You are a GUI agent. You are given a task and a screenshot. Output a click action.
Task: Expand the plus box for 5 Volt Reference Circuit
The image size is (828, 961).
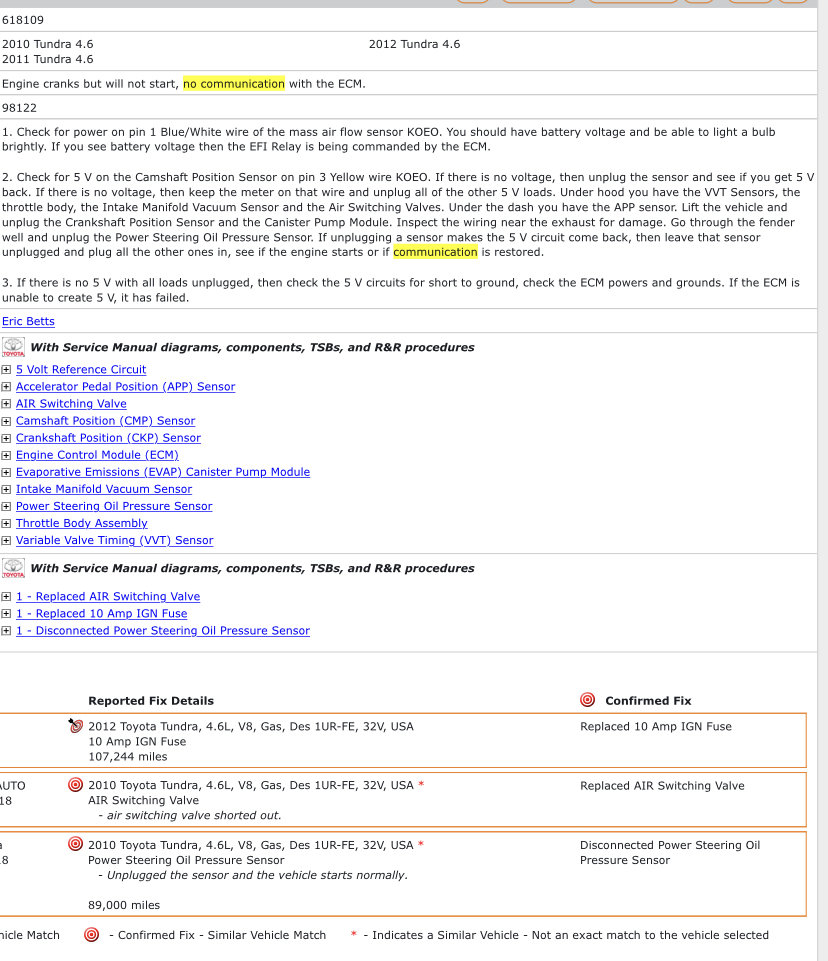[6, 370]
